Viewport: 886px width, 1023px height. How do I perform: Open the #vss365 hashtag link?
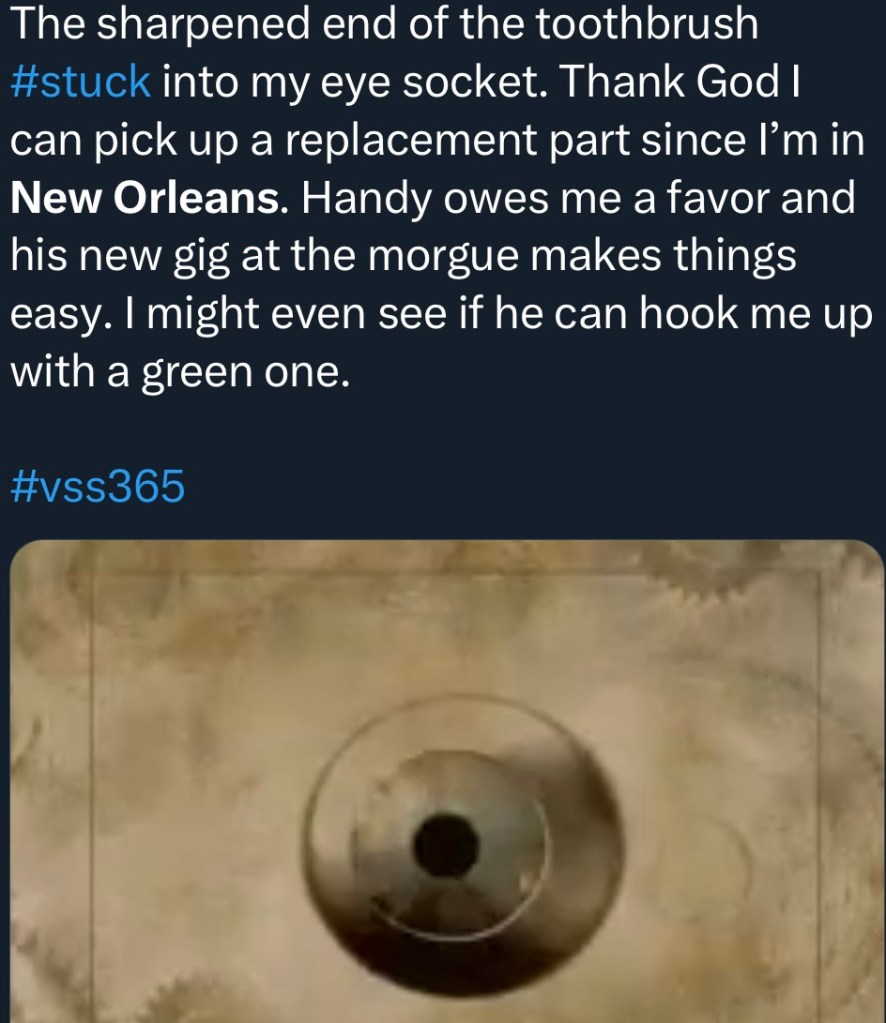(x=98, y=486)
